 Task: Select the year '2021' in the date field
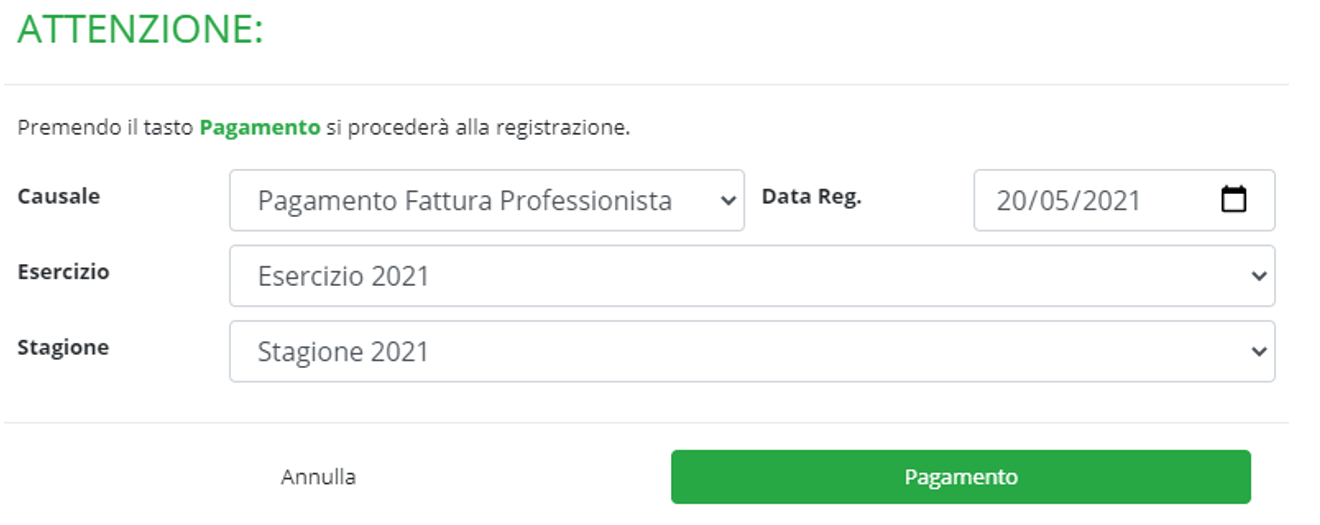(1109, 200)
